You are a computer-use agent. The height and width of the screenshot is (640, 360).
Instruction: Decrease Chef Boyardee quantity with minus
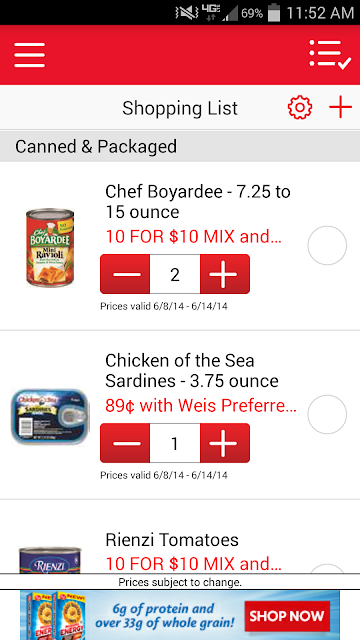pyautogui.click(x=125, y=274)
